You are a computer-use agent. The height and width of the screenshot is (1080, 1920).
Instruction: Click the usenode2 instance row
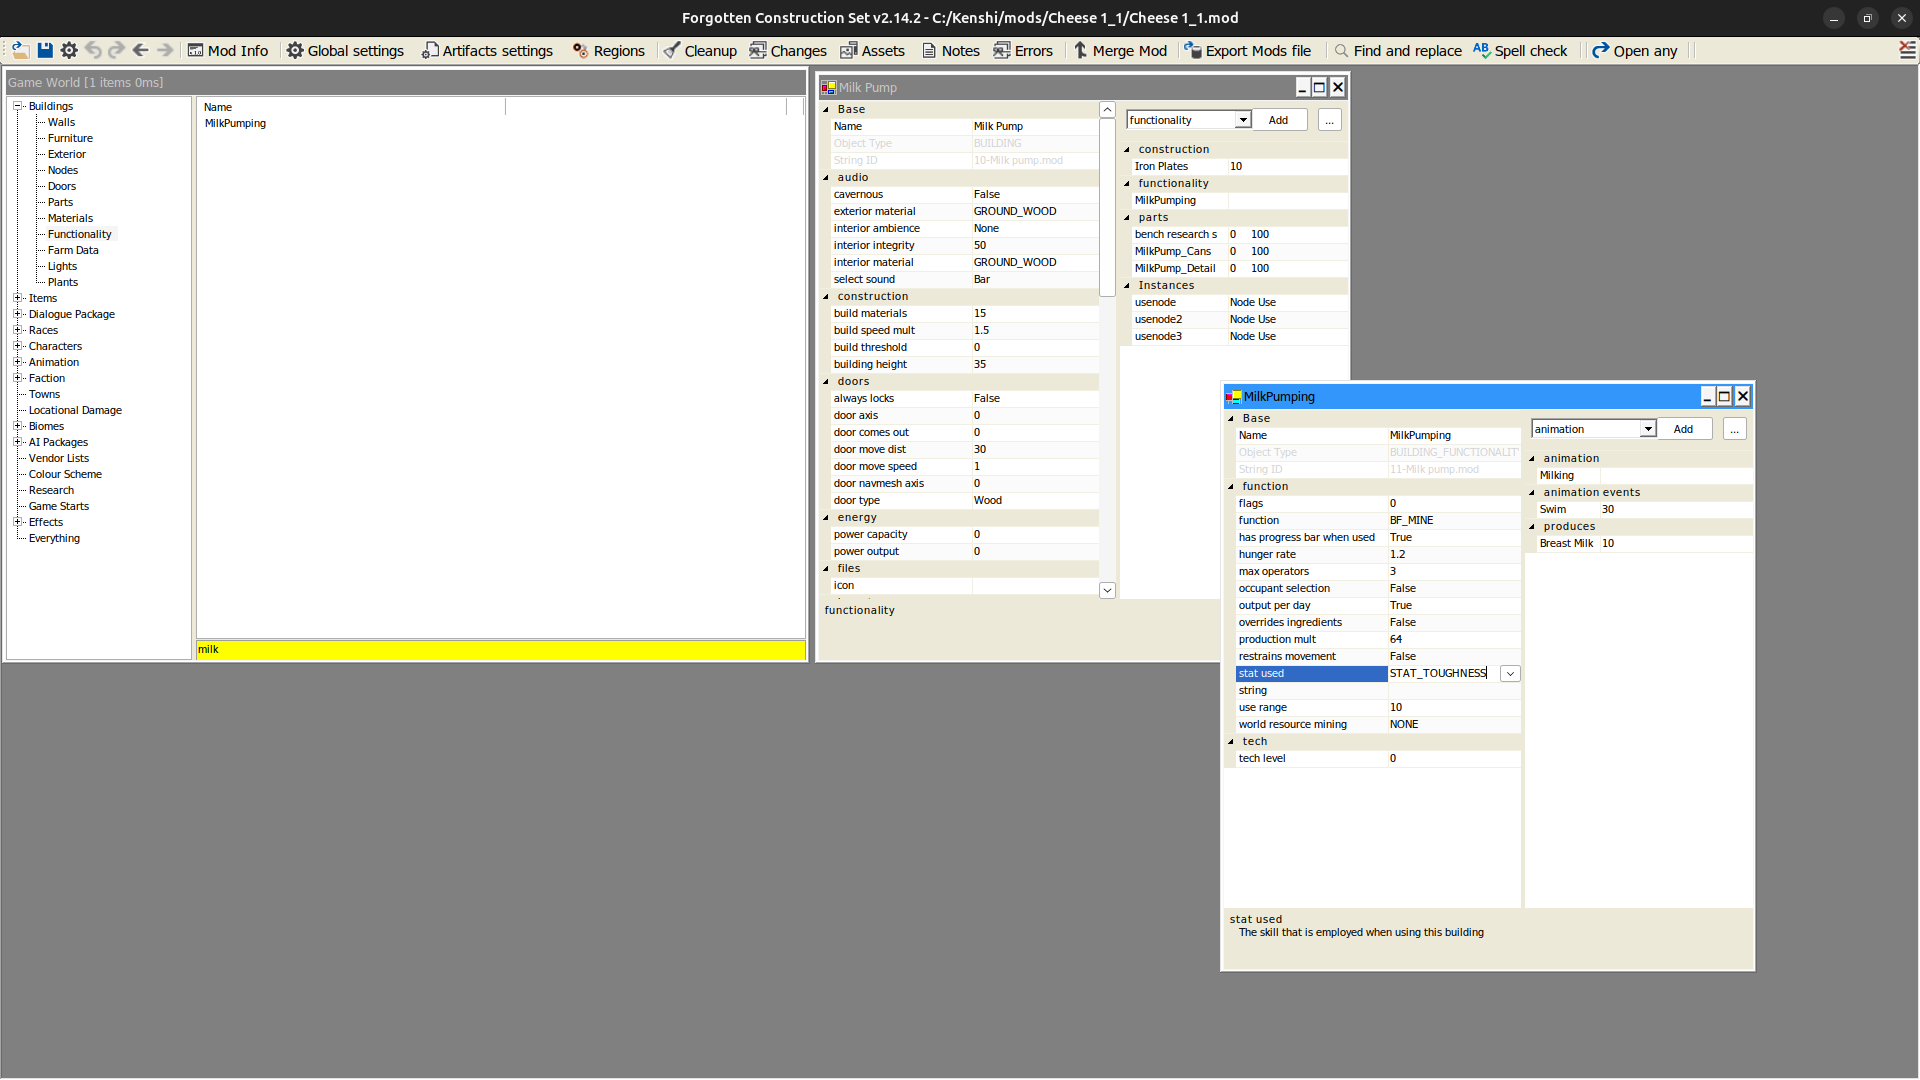1238,320
